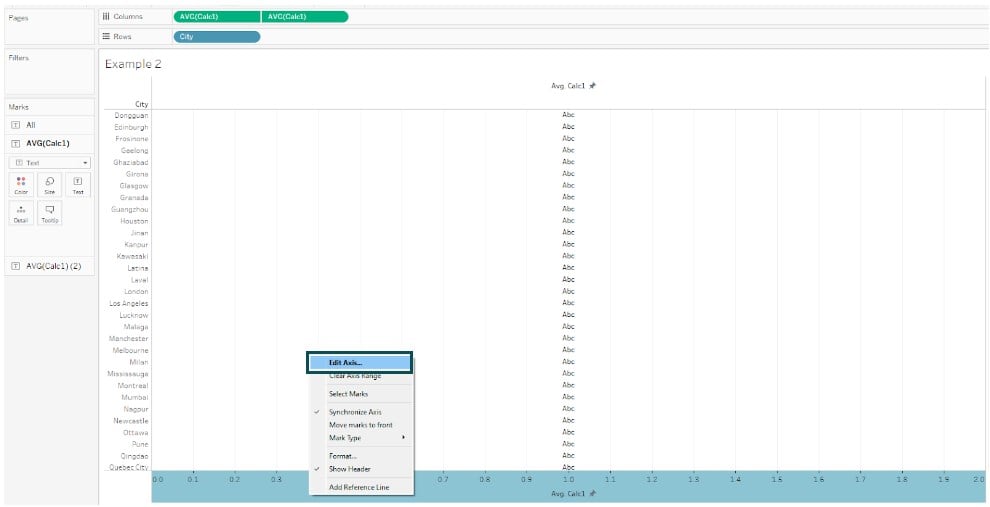Select the Houston row label
The width and height of the screenshot is (990, 507).
point(134,222)
